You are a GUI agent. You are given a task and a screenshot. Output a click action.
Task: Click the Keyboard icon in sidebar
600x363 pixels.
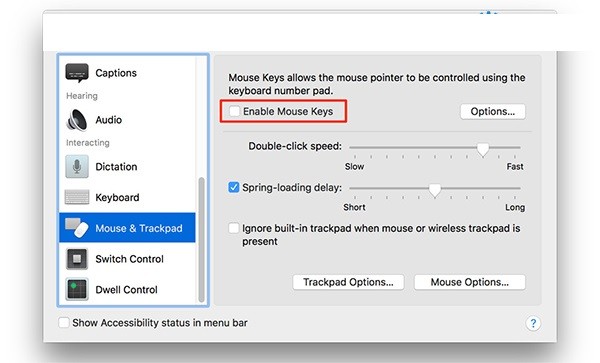[77, 197]
